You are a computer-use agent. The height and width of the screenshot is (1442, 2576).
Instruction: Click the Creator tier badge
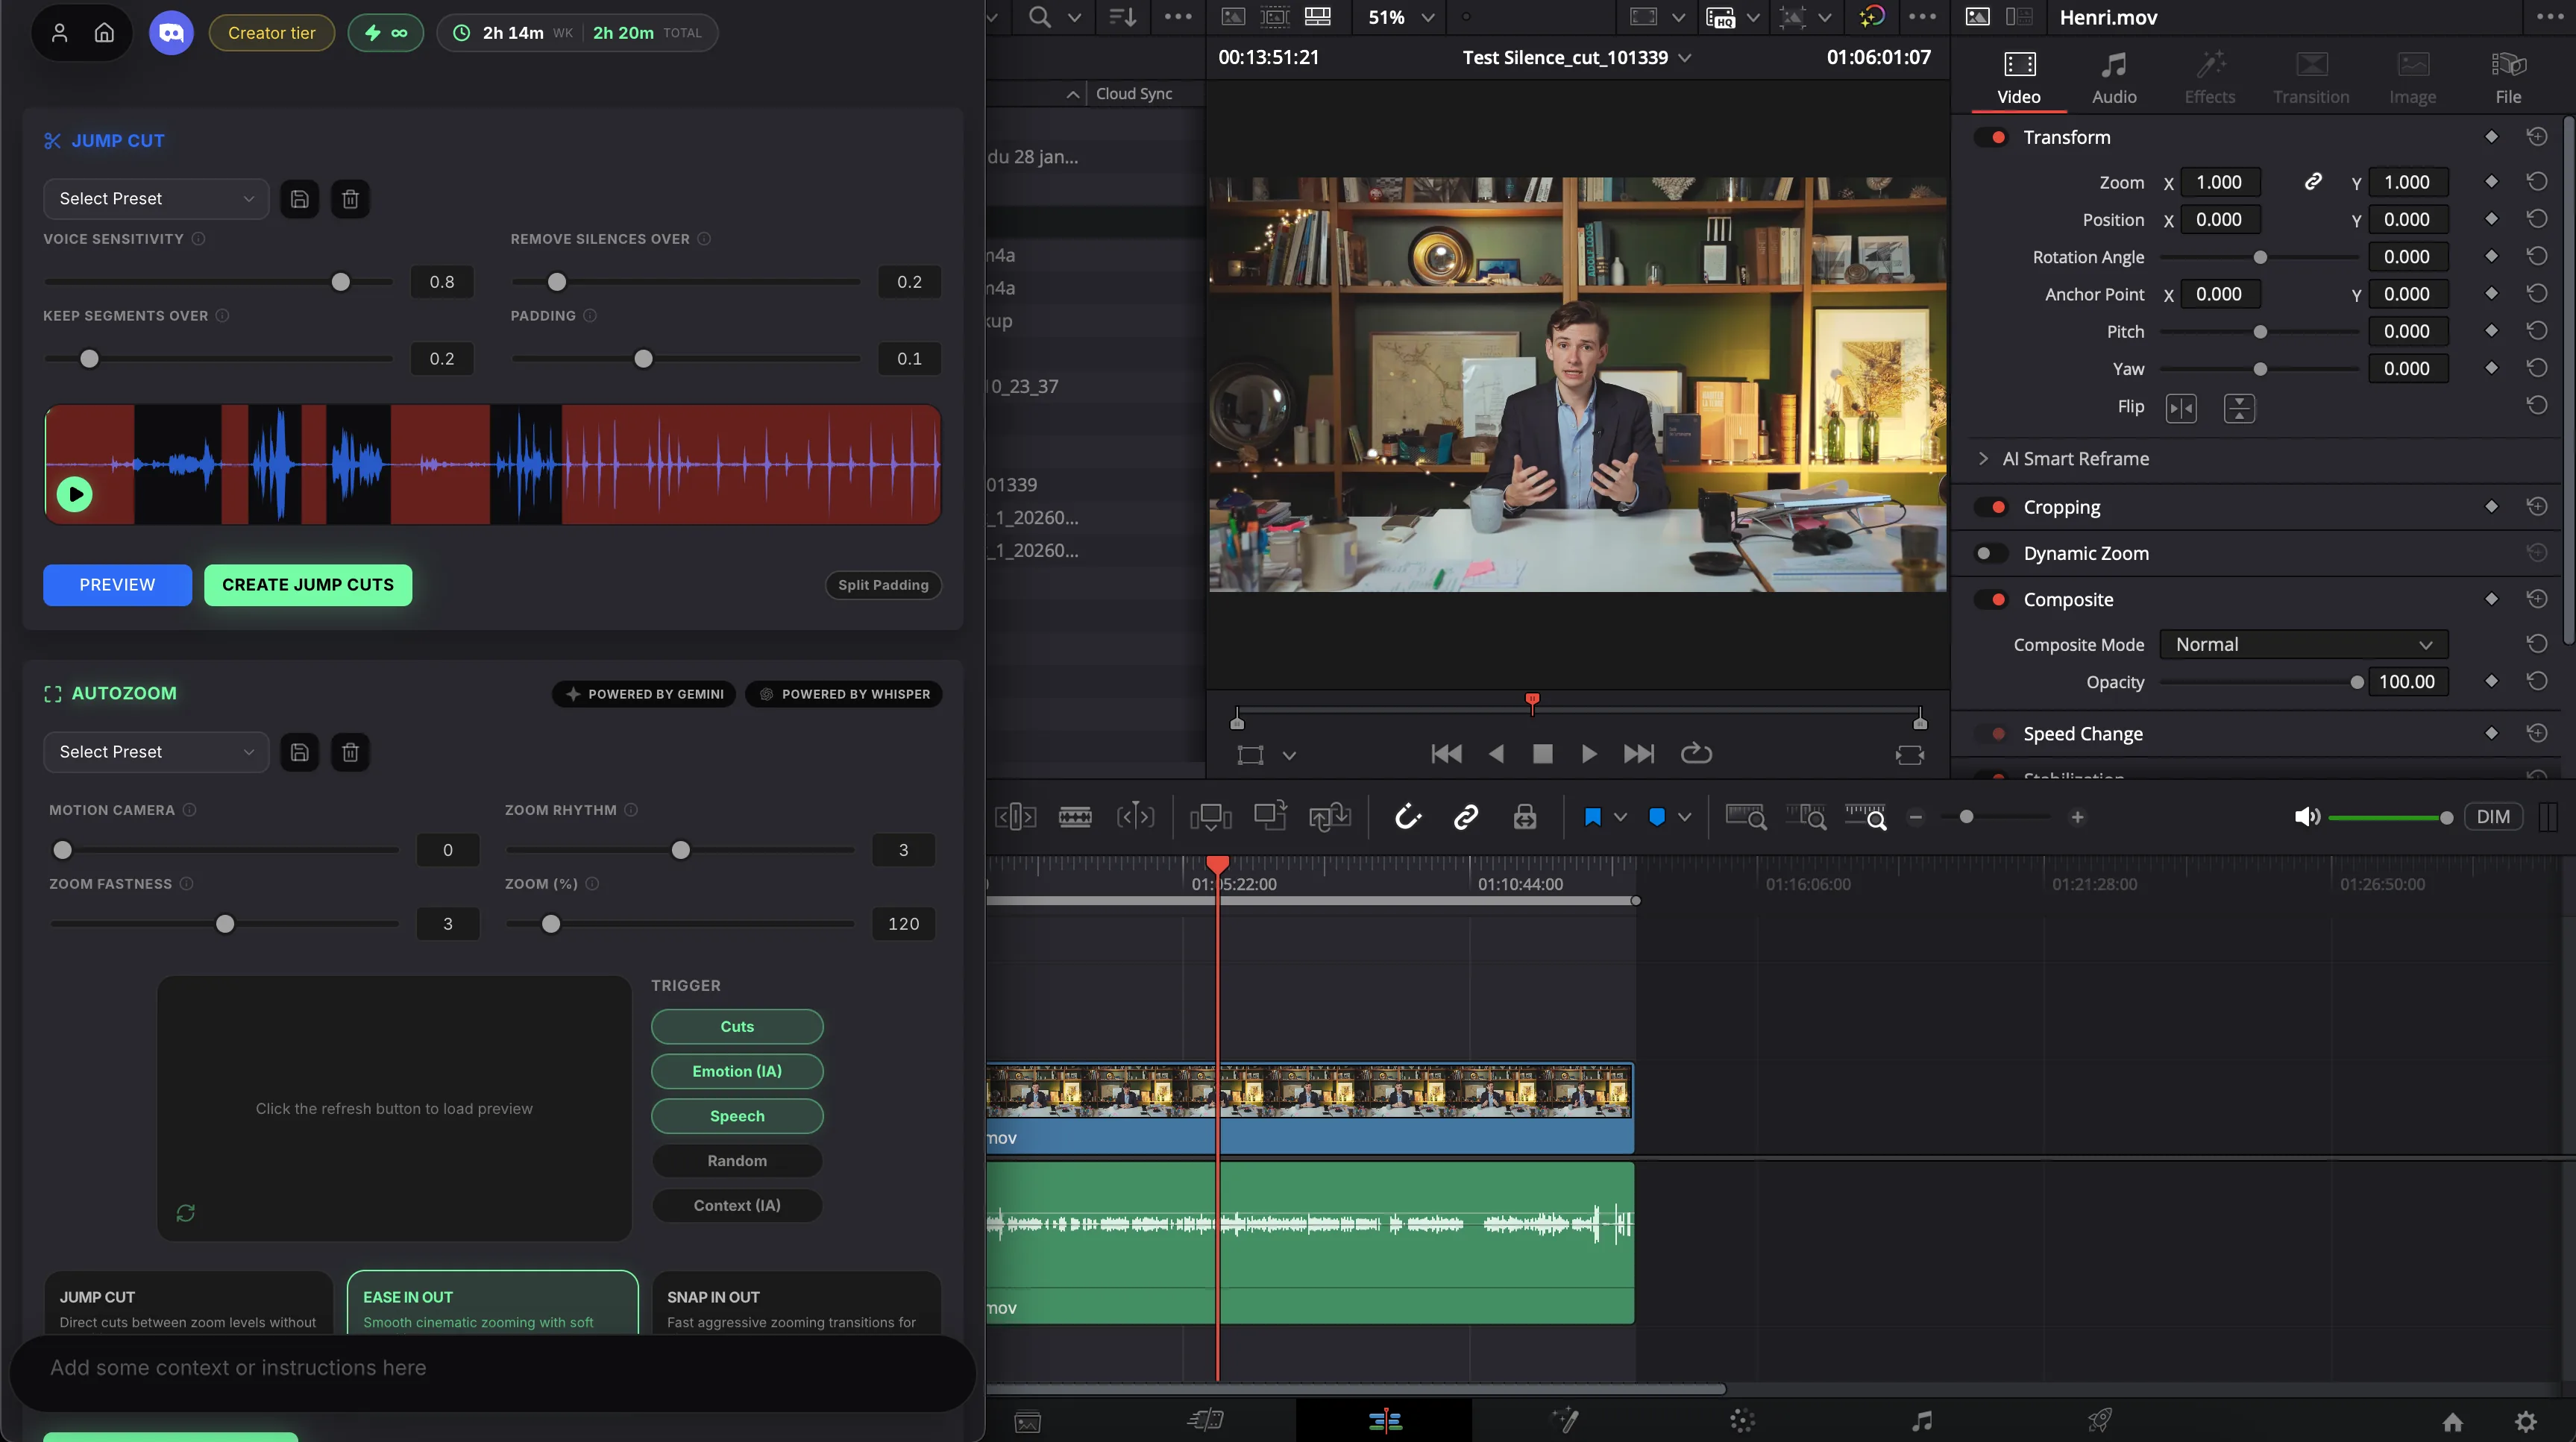click(271, 33)
